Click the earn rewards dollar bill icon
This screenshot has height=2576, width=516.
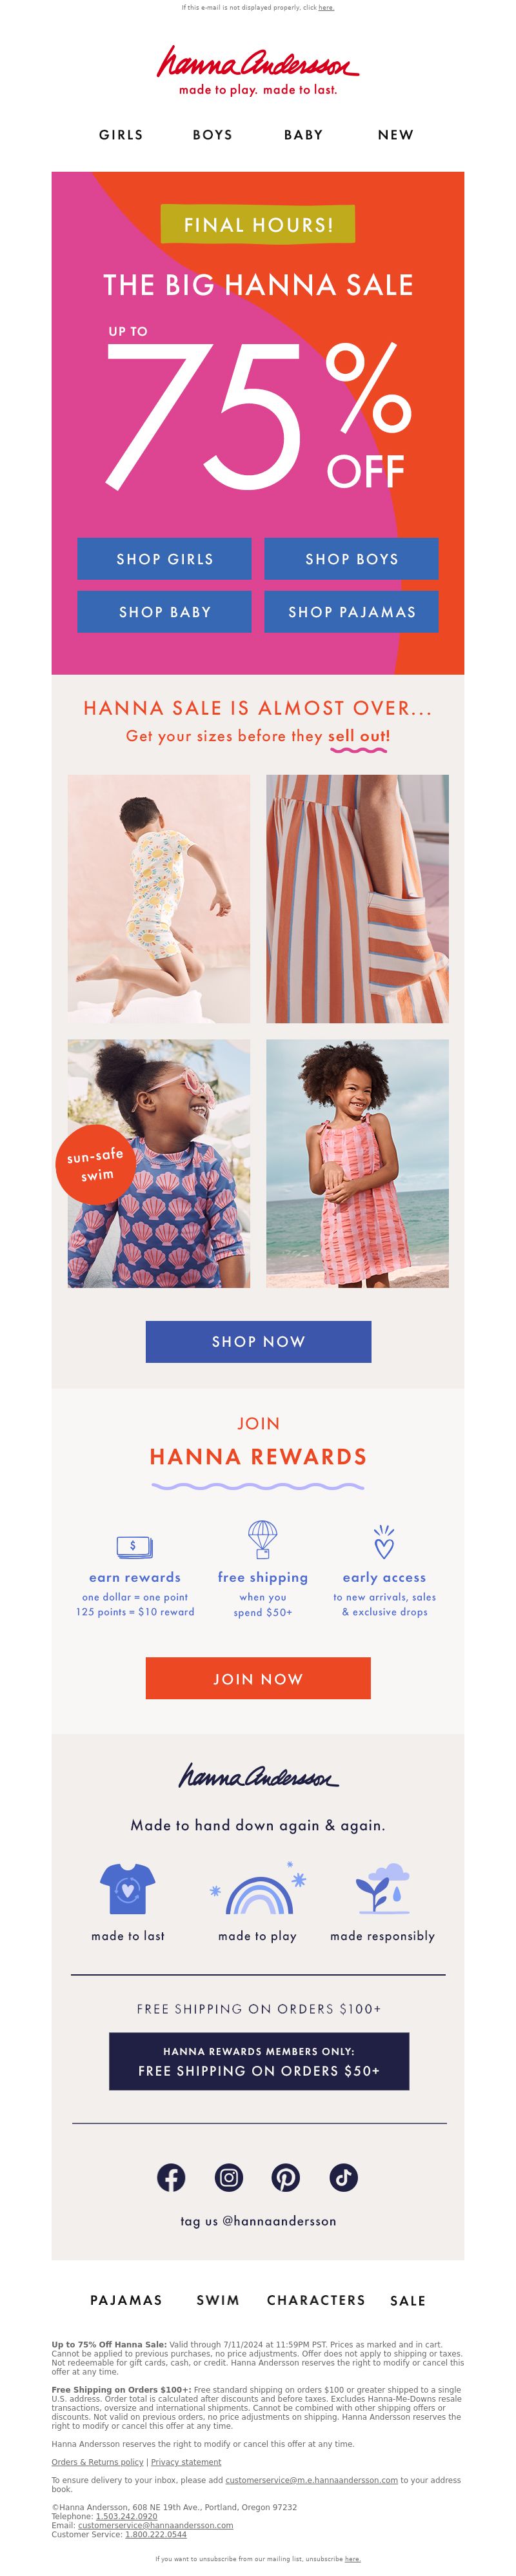134,1547
